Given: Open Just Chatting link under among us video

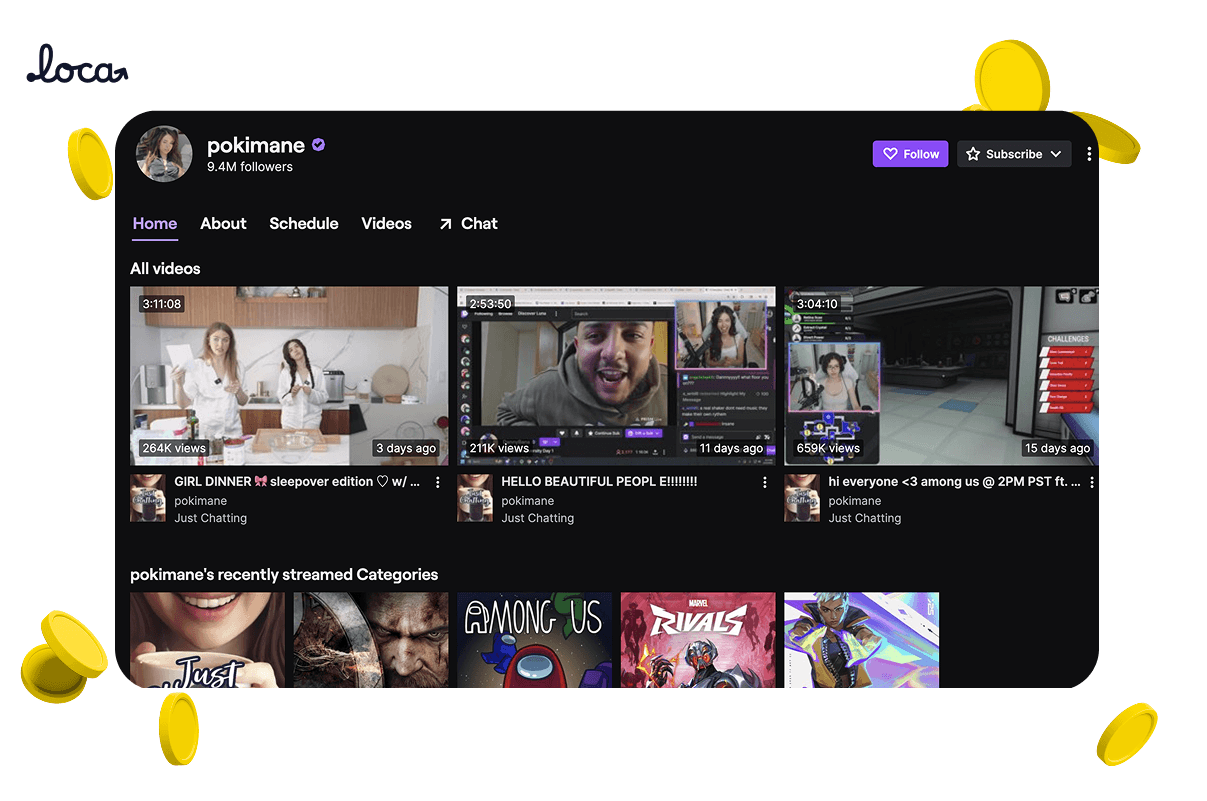Looking at the screenshot, I should tap(864, 518).
